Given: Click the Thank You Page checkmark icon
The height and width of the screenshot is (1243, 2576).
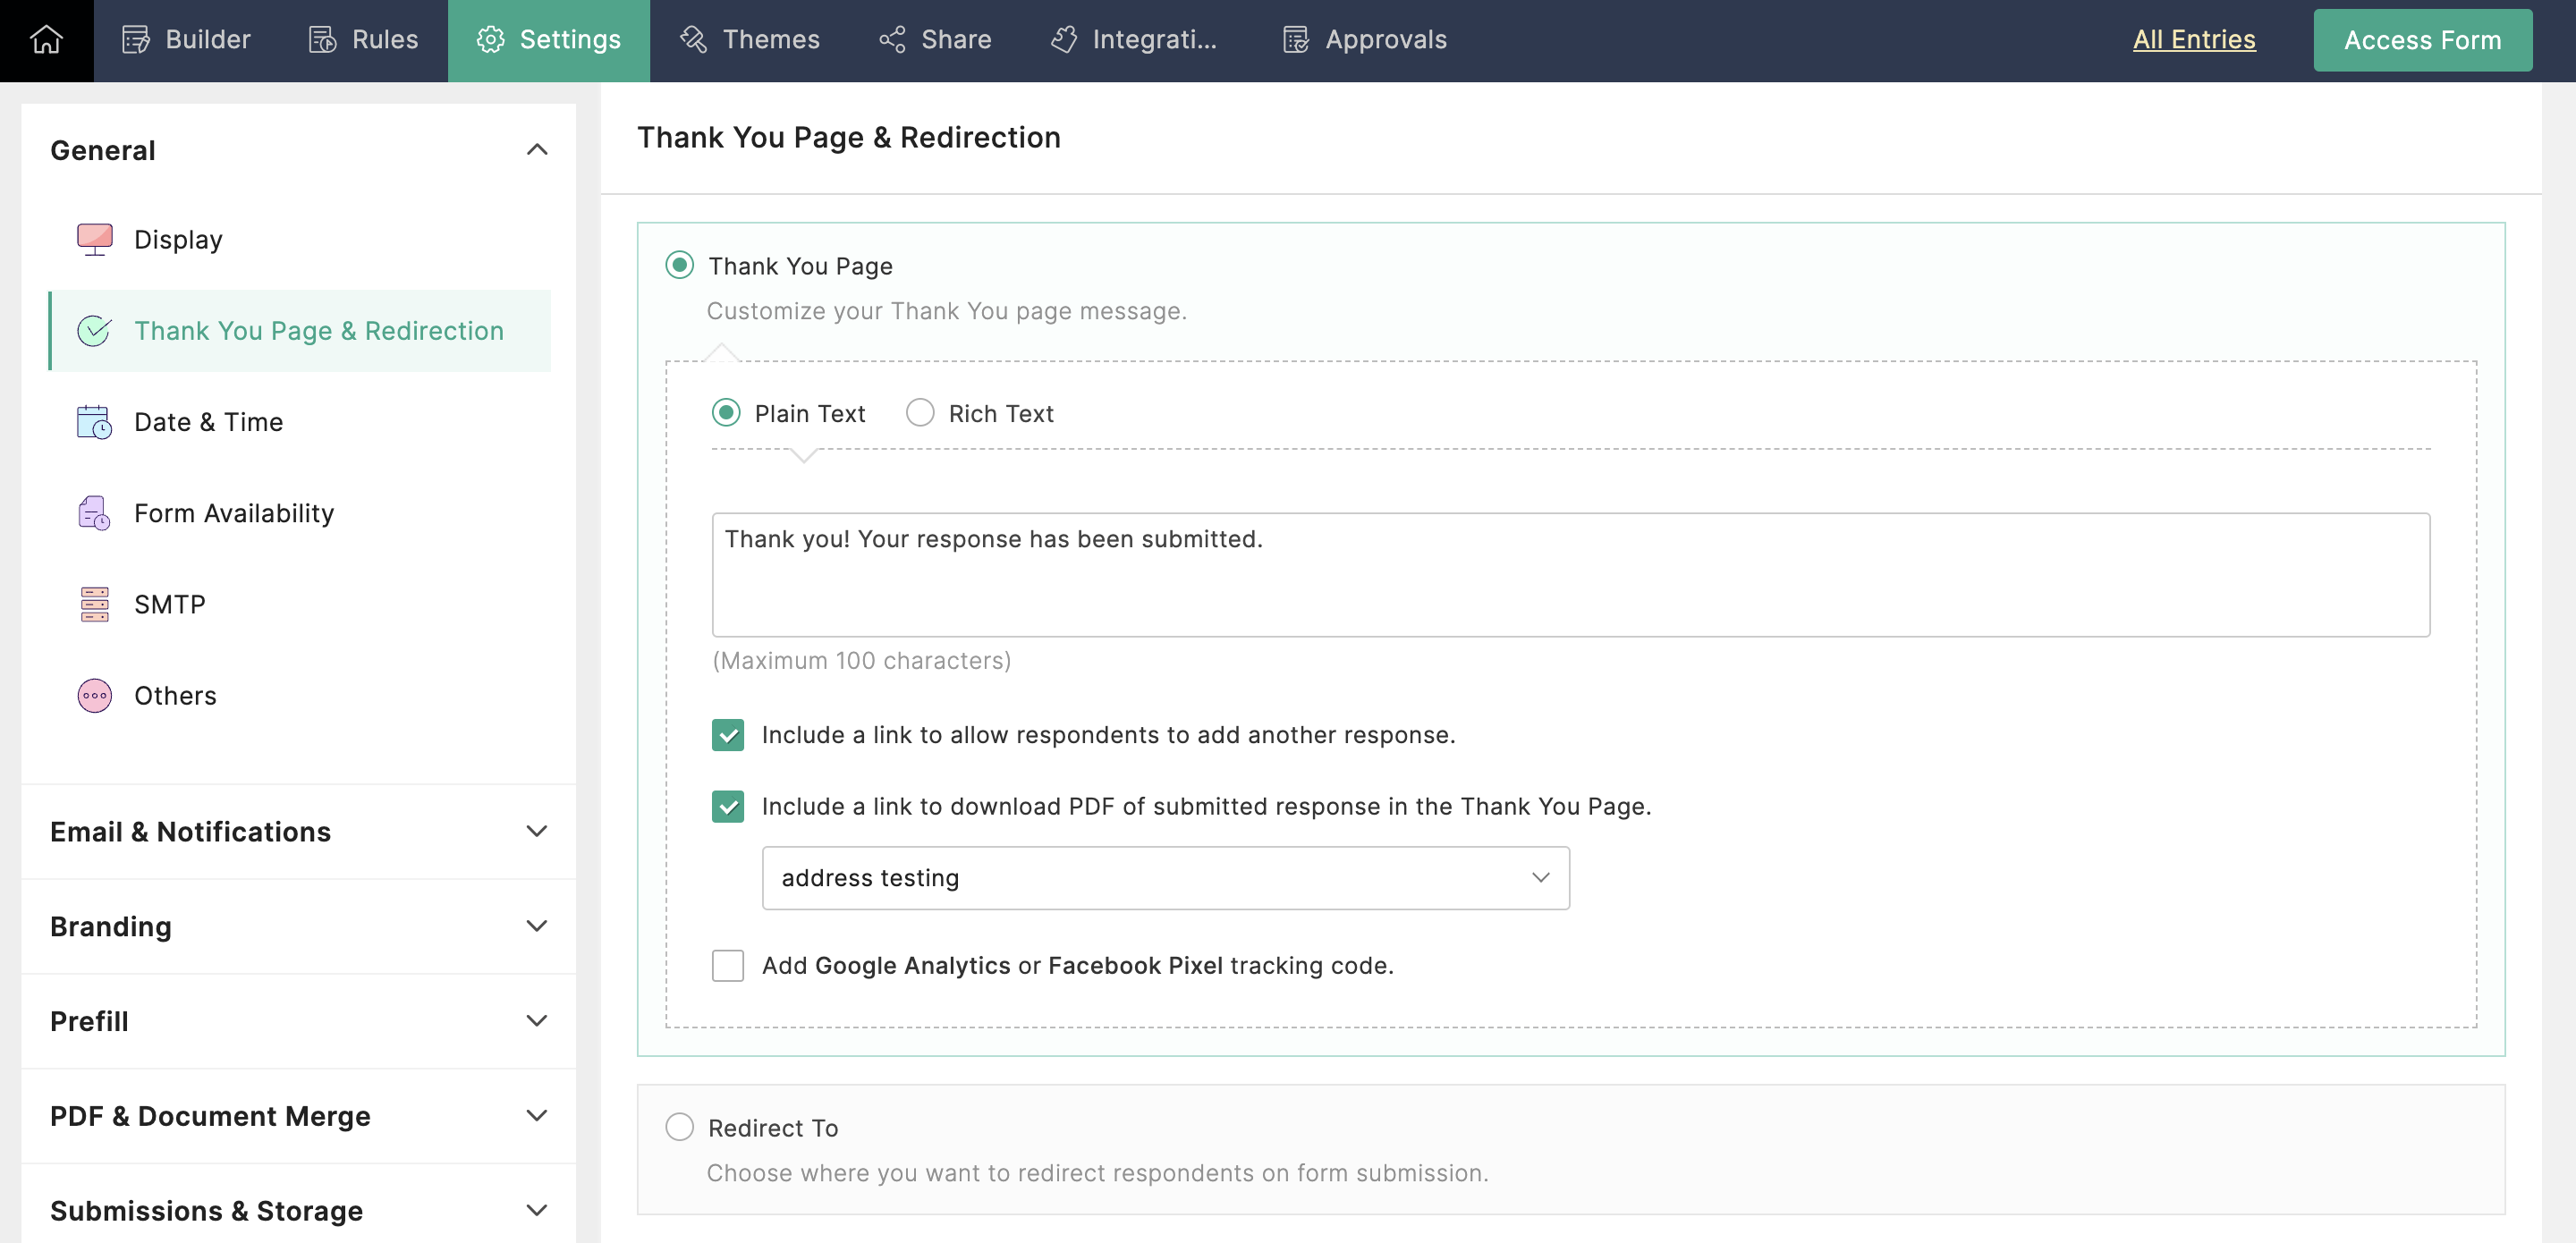Looking at the screenshot, I should (94, 331).
